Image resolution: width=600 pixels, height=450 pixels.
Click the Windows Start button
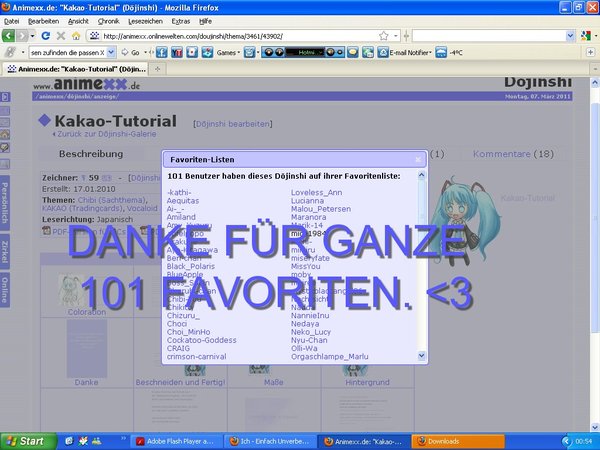point(28,441)
